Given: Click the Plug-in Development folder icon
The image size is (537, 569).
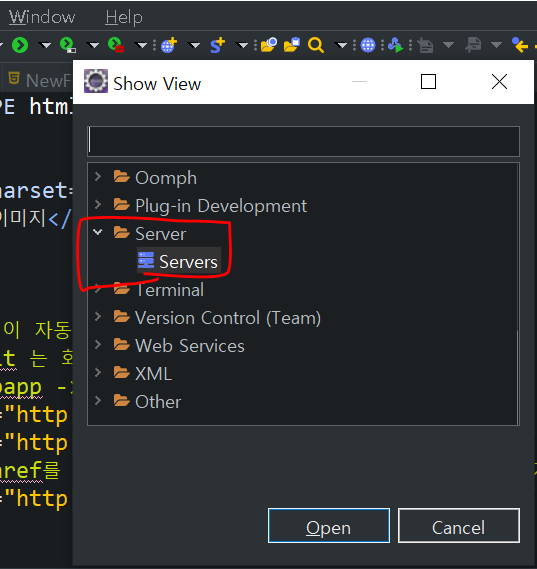Looking at the screenshot, I should [x=122, y=205].
